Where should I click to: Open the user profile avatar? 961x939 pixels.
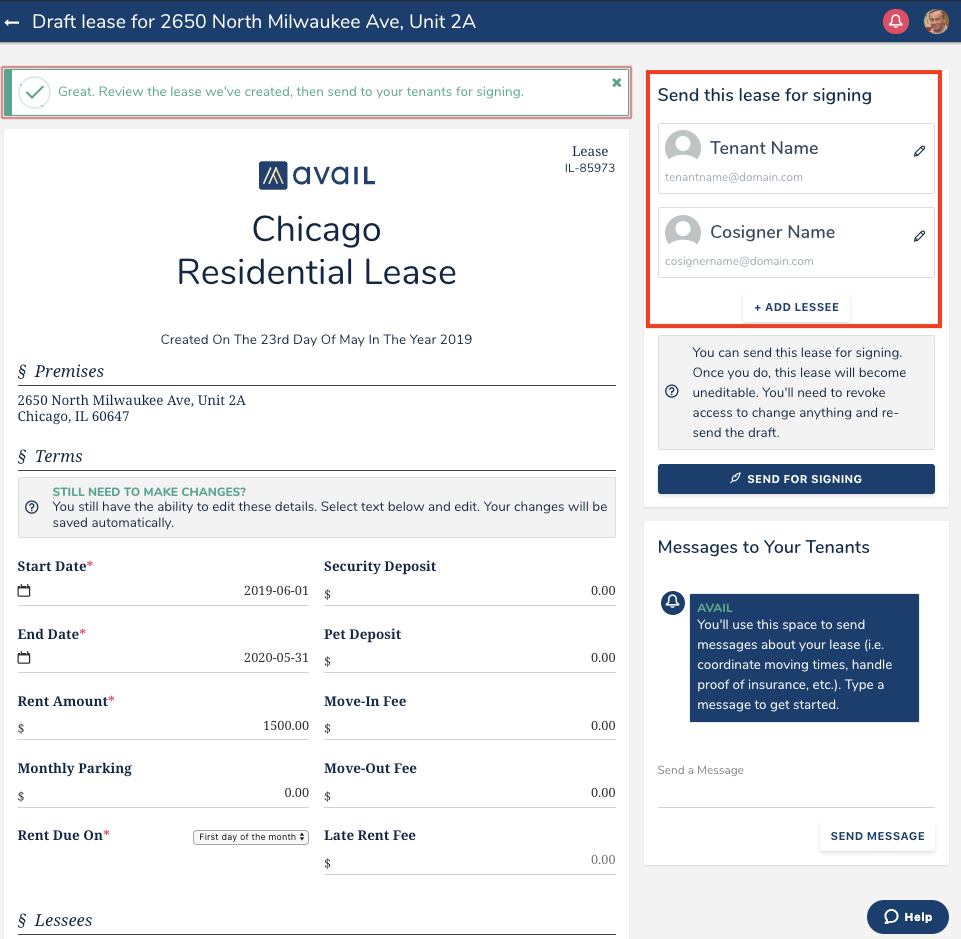coord(936,21)
